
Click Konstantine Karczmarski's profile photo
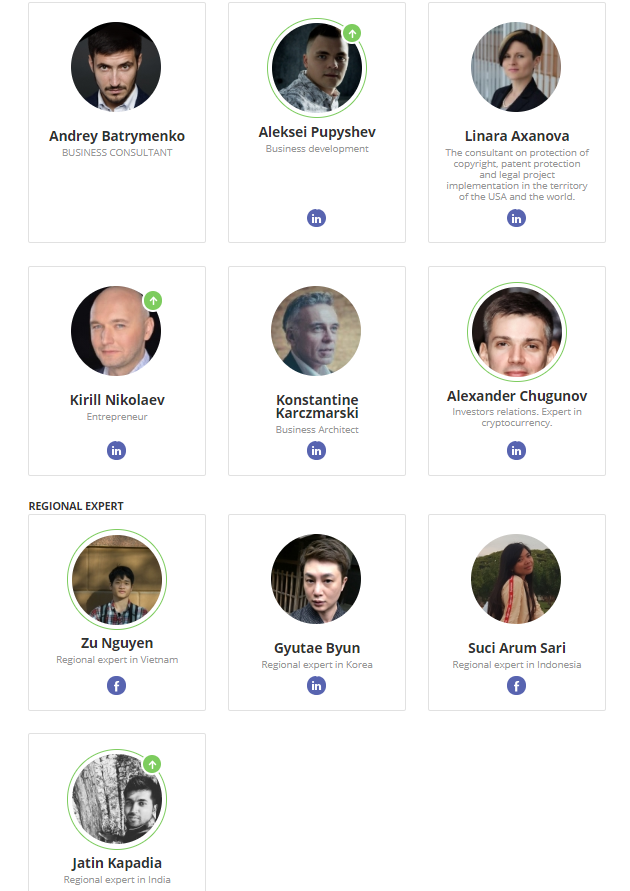[316, 331]
